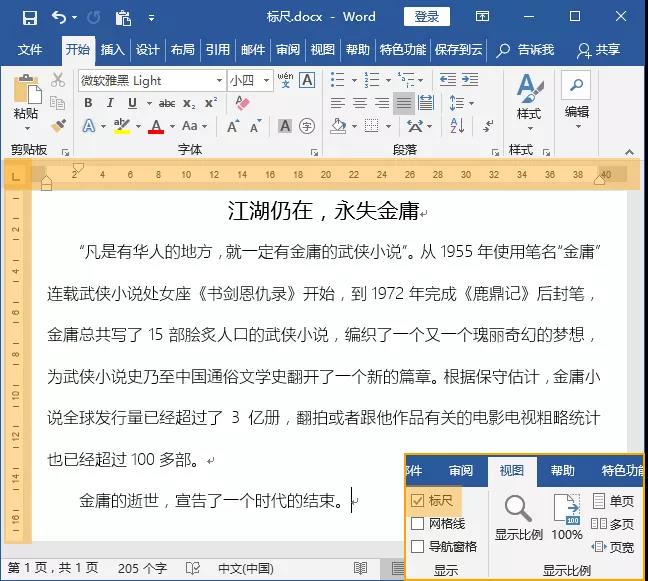Click 100% zoom button in inset

click(567, 518)
